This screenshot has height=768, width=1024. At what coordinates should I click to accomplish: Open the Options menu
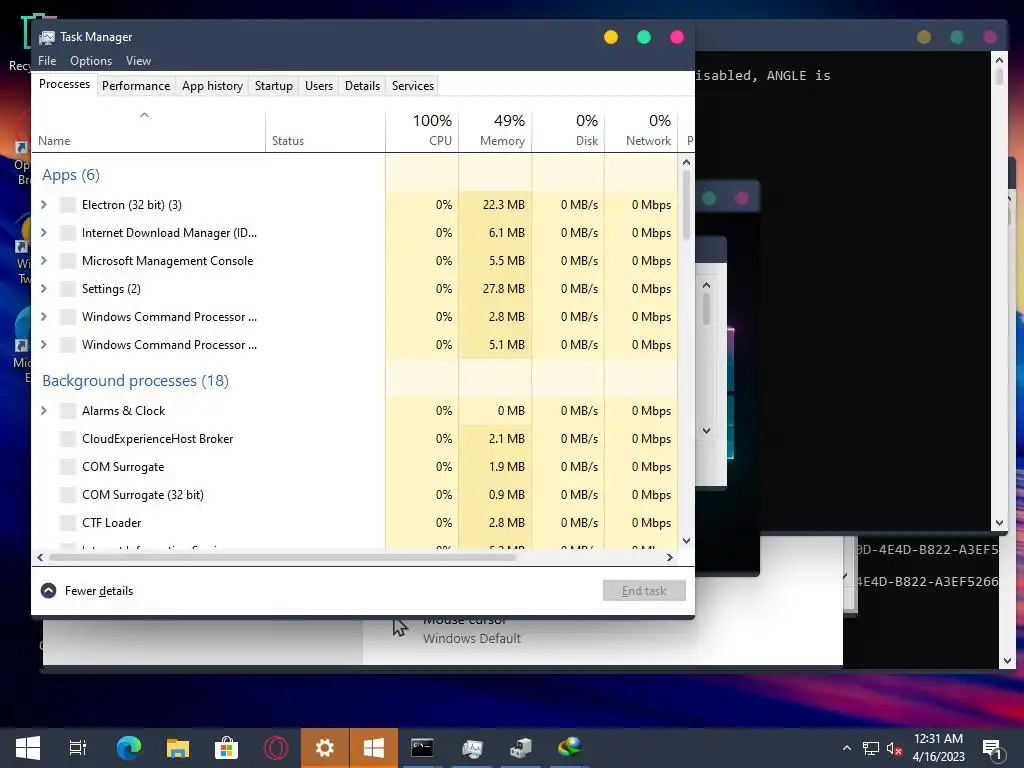[x=91, y=61]
